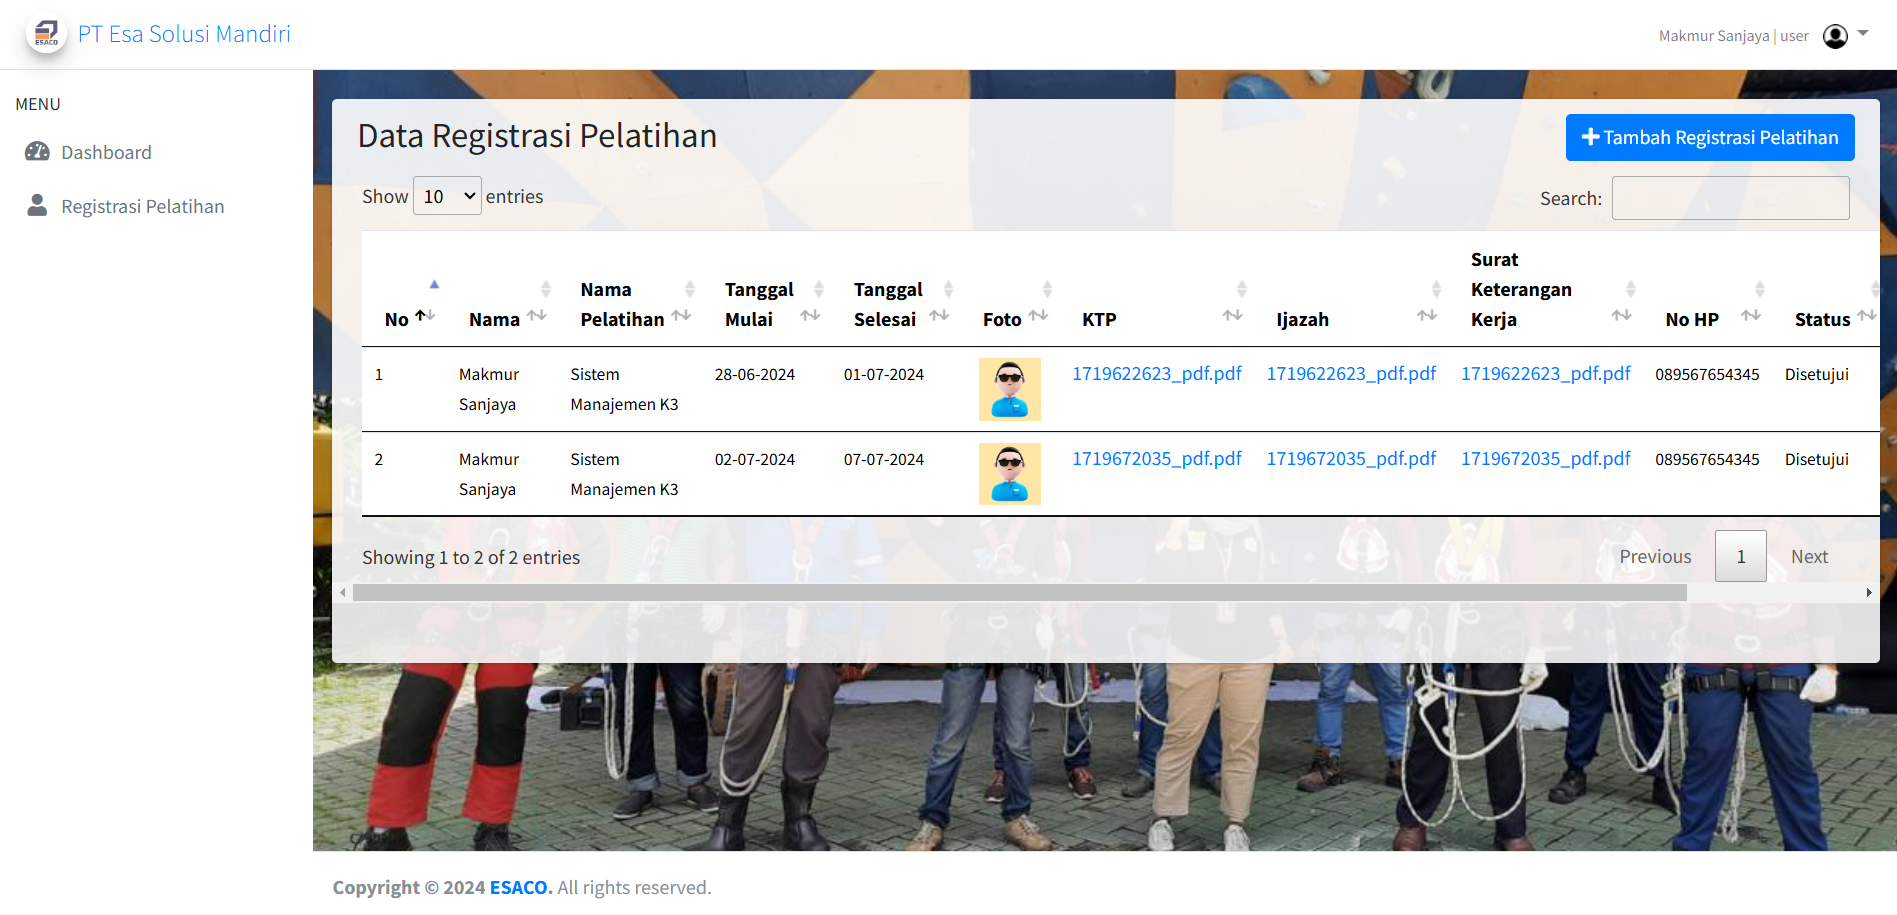Go to Dashboard menu item
The width and height of the screenshot is (1897, 915).
click(x=106, y=152)
